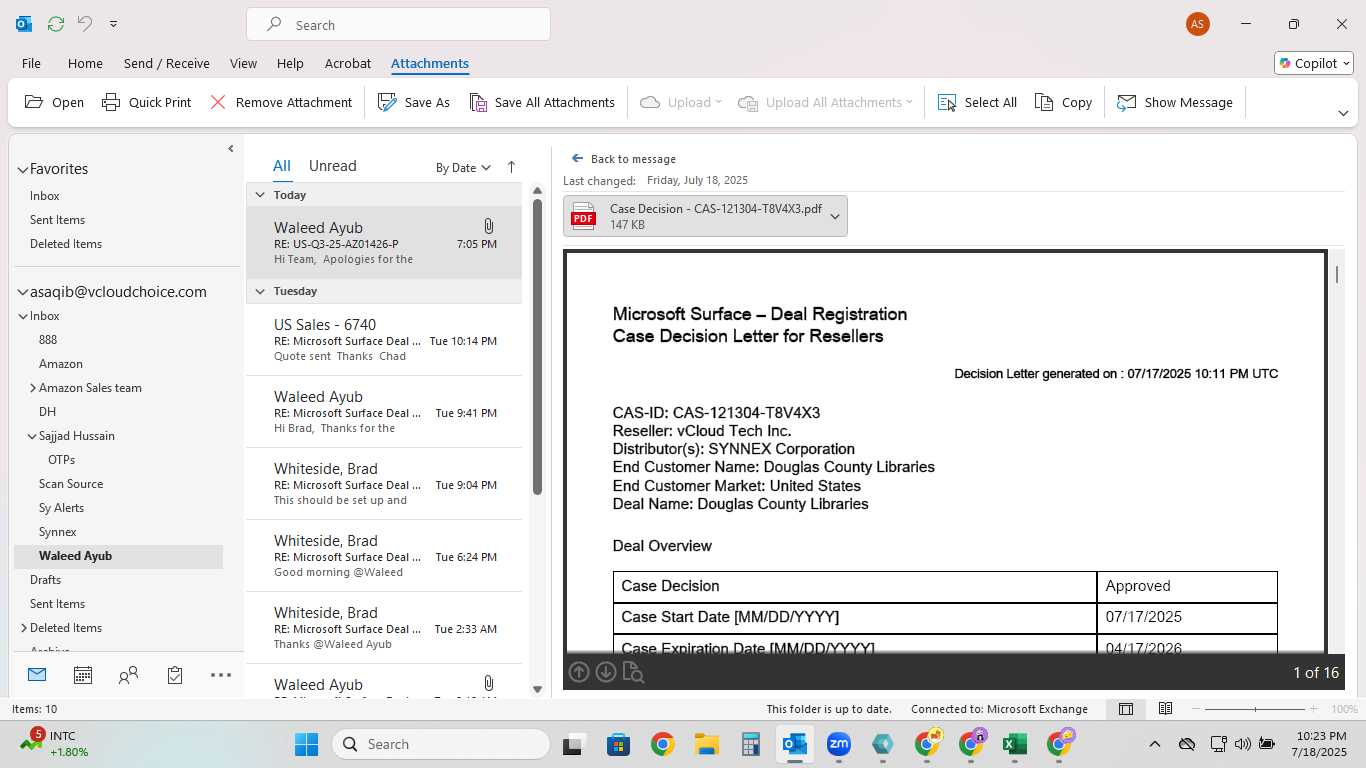Open the OTPs folder
Image resolution: width=1366 pixels, height=768 pixels.
point(61,460)
